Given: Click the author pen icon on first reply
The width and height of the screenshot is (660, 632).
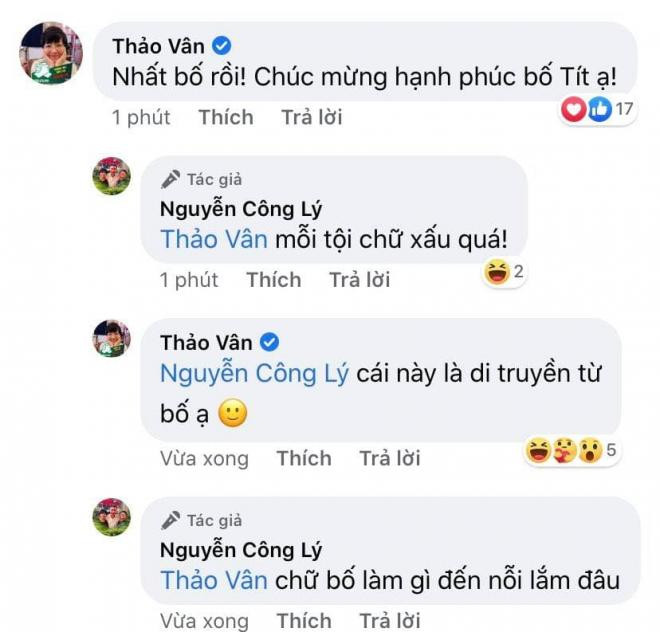Looking at the screenshot, I should click(x=170, y=179).
